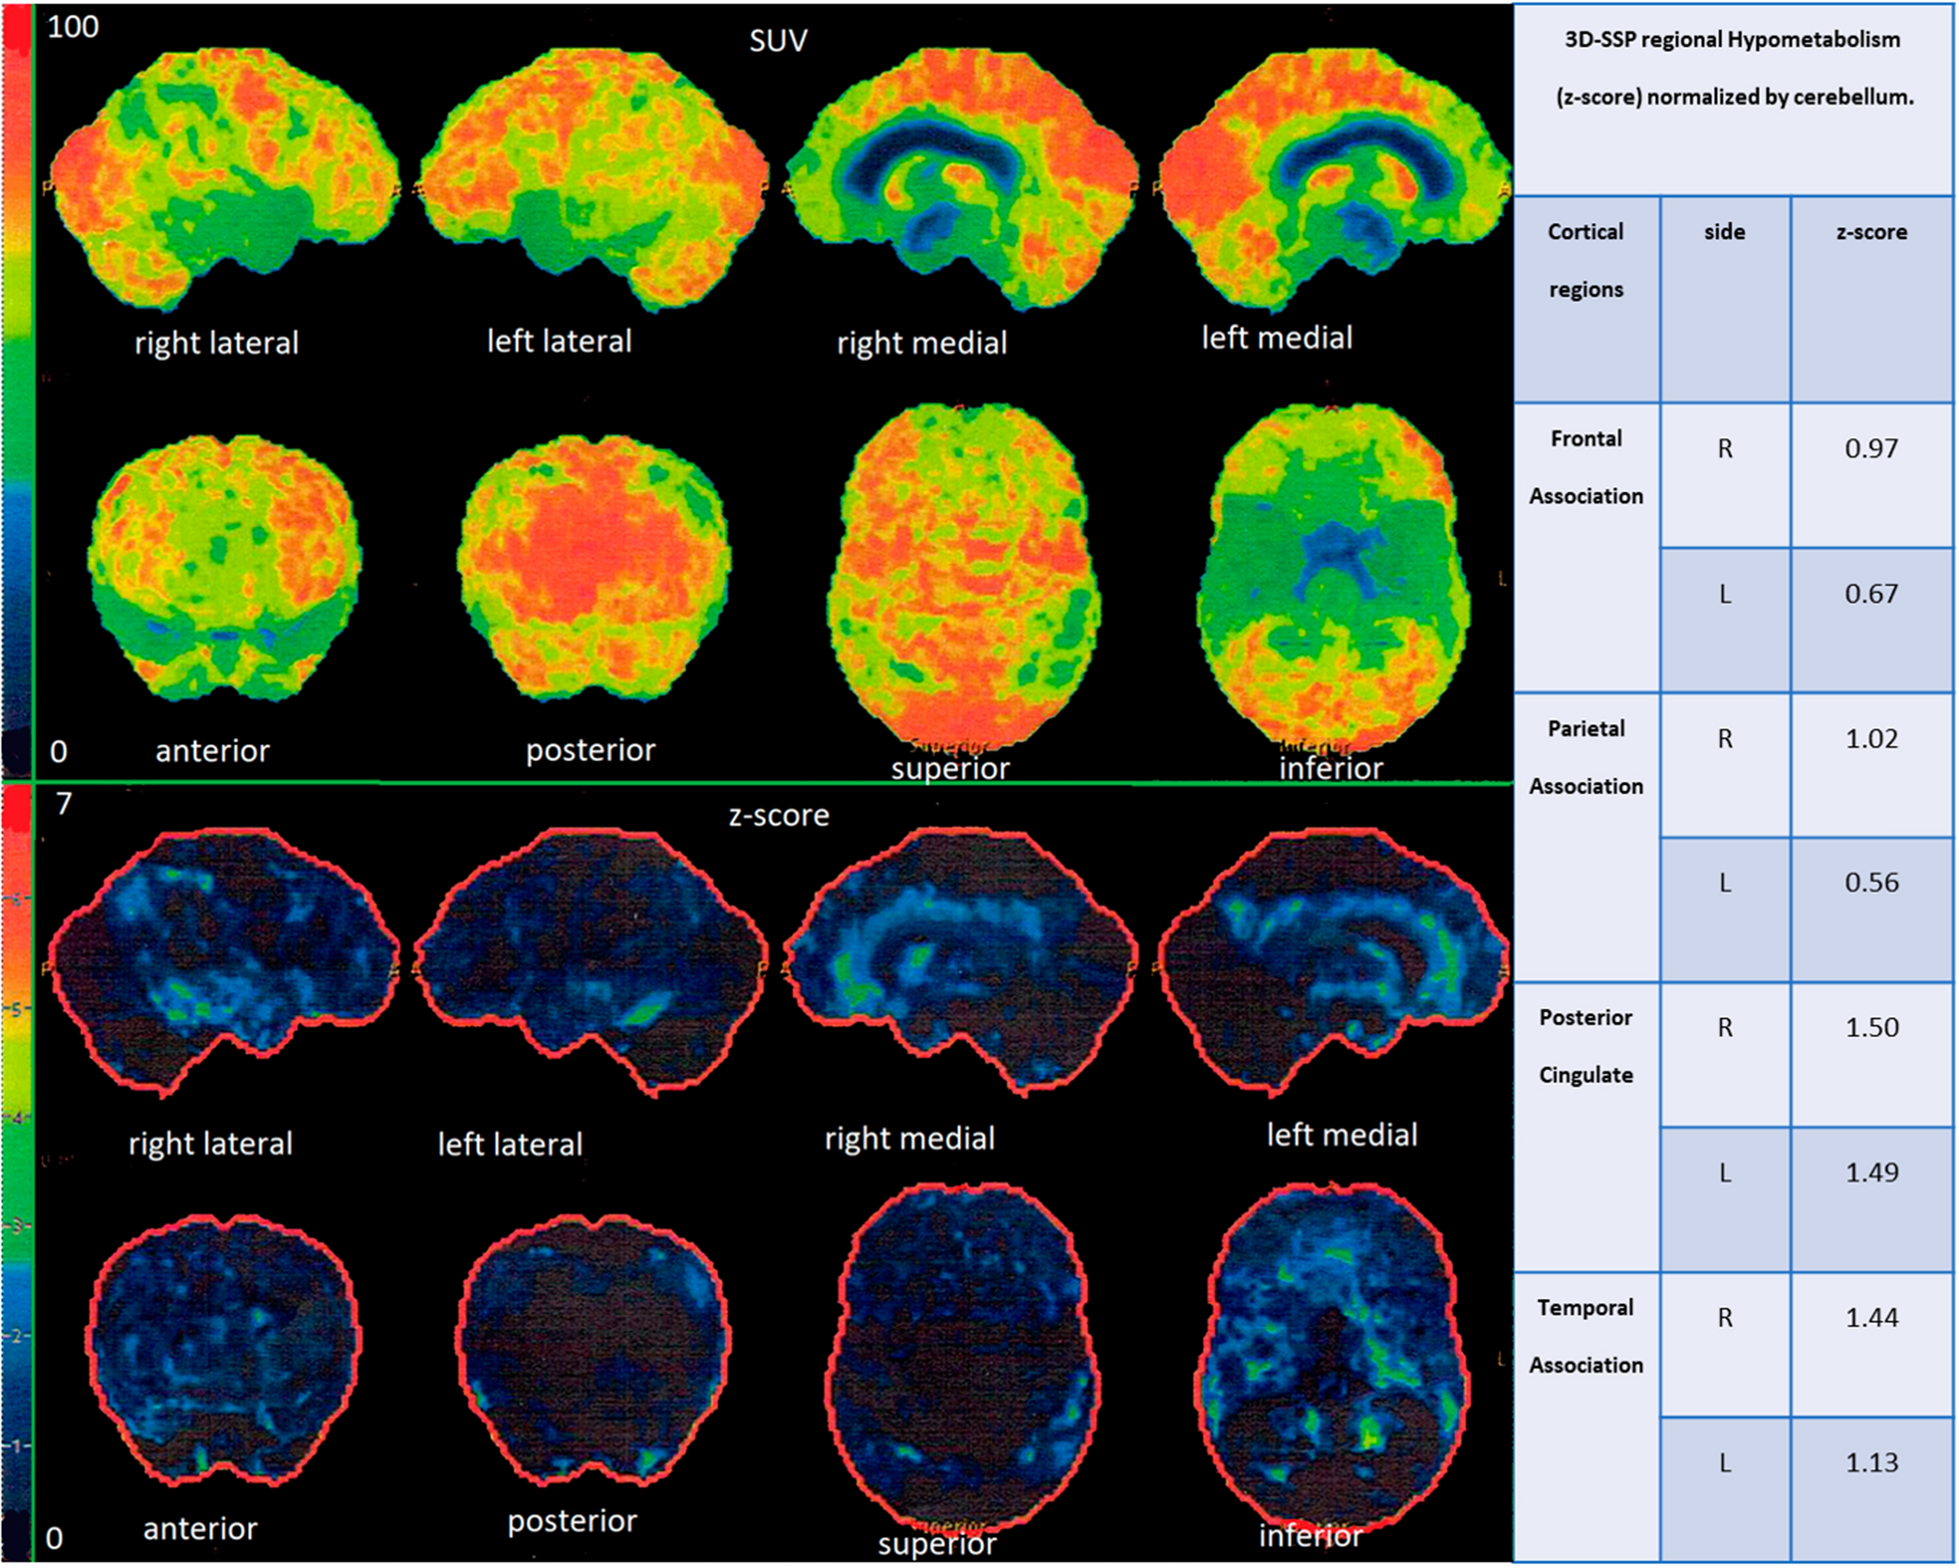The height and width of the screenshot is (1568, 1959).
Task: Select the SUV right medial brain image
Action: click(962, 180)
